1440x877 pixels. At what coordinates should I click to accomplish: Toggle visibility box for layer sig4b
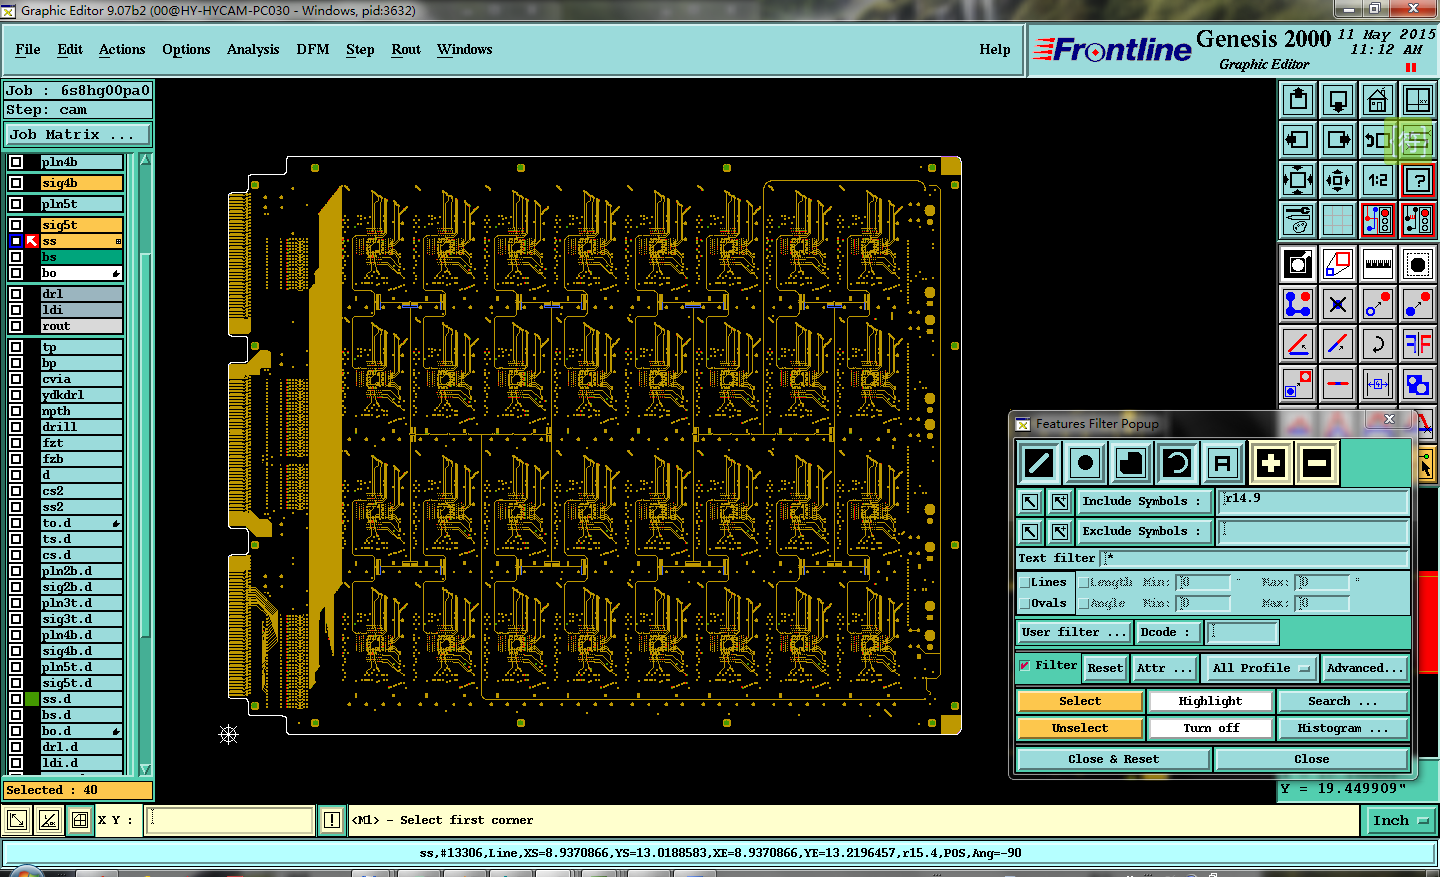(16, 183)
